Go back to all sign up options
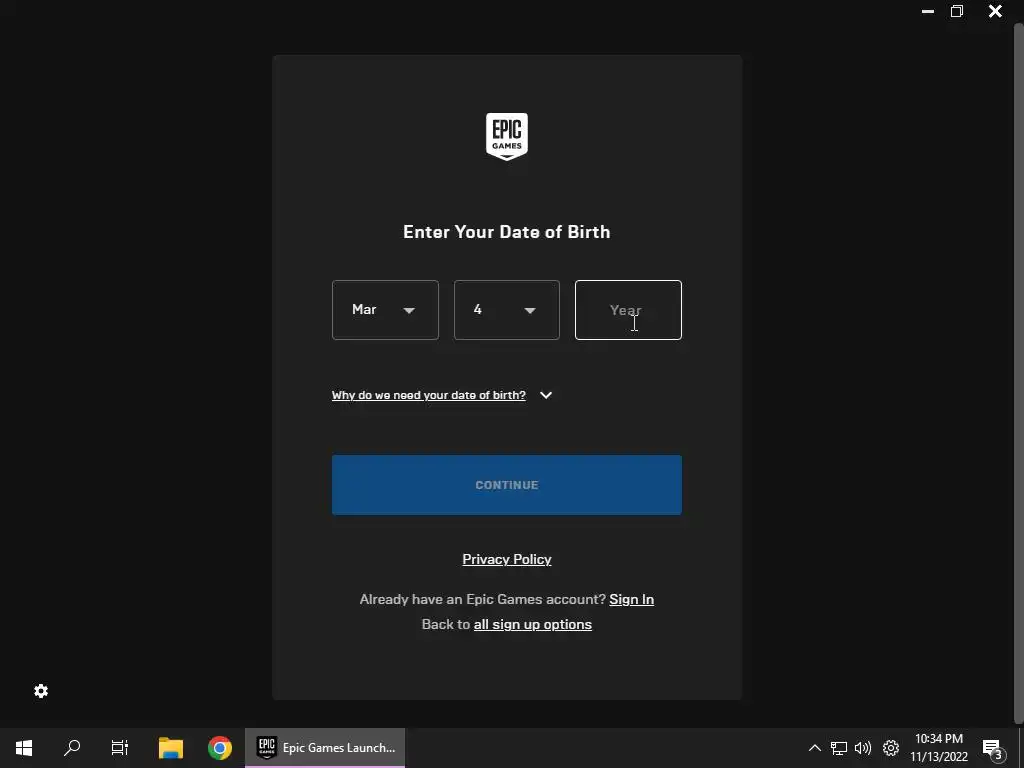This screenshot has height=768, width=1024. point(533,624)
